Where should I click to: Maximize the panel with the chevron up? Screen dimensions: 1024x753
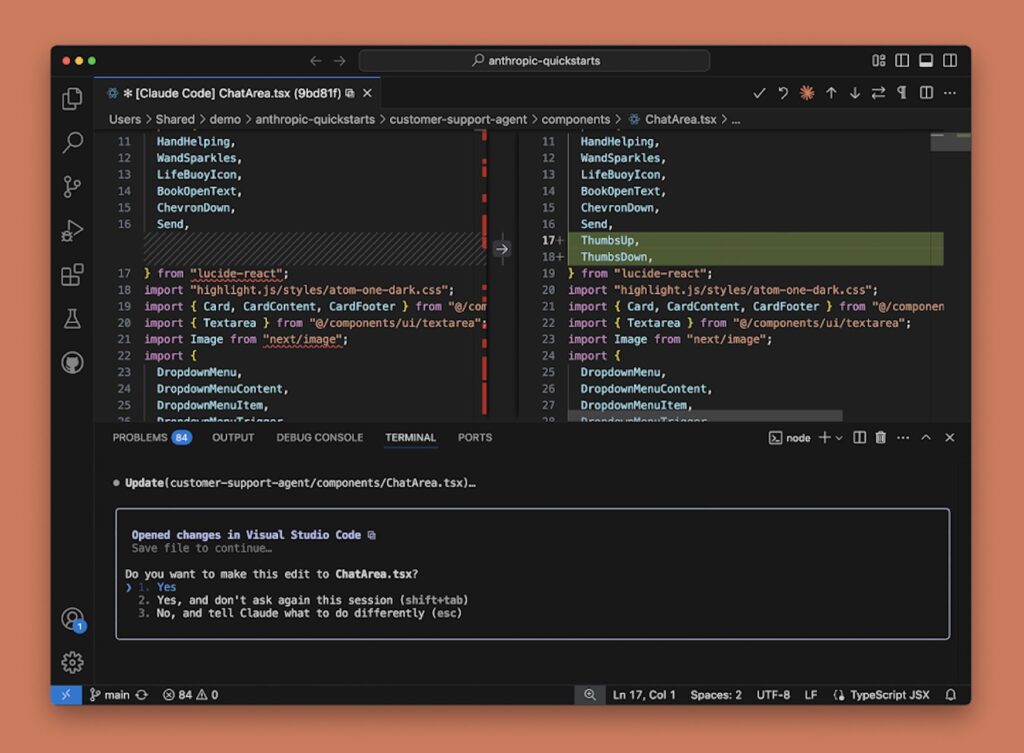pyautogui.click(x=926, y=438)
